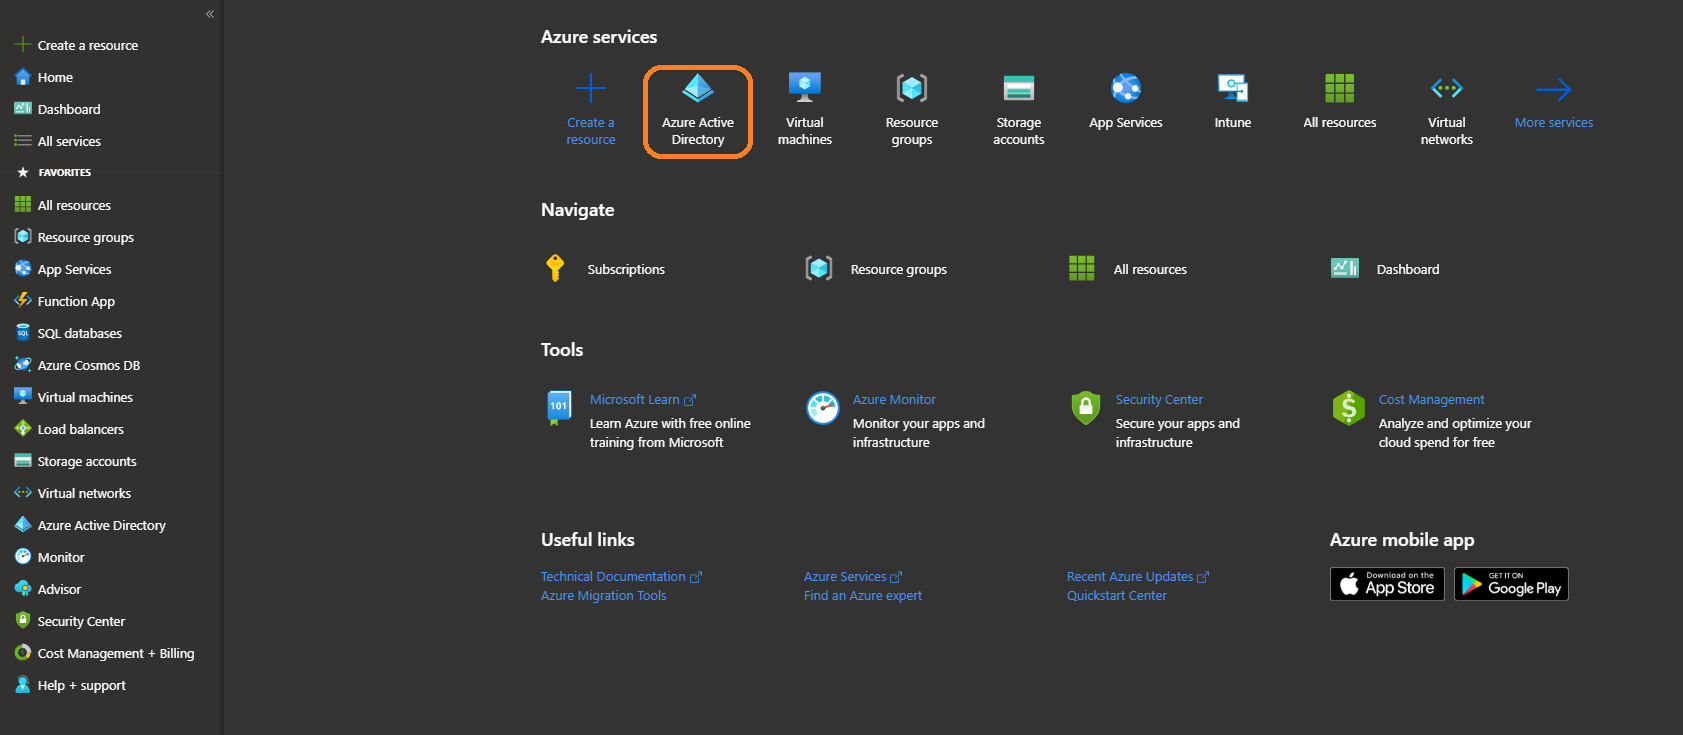Click the Google Play download badge
The height and width of the screenshot is (735, 1683).
[x=1511, y=584]
